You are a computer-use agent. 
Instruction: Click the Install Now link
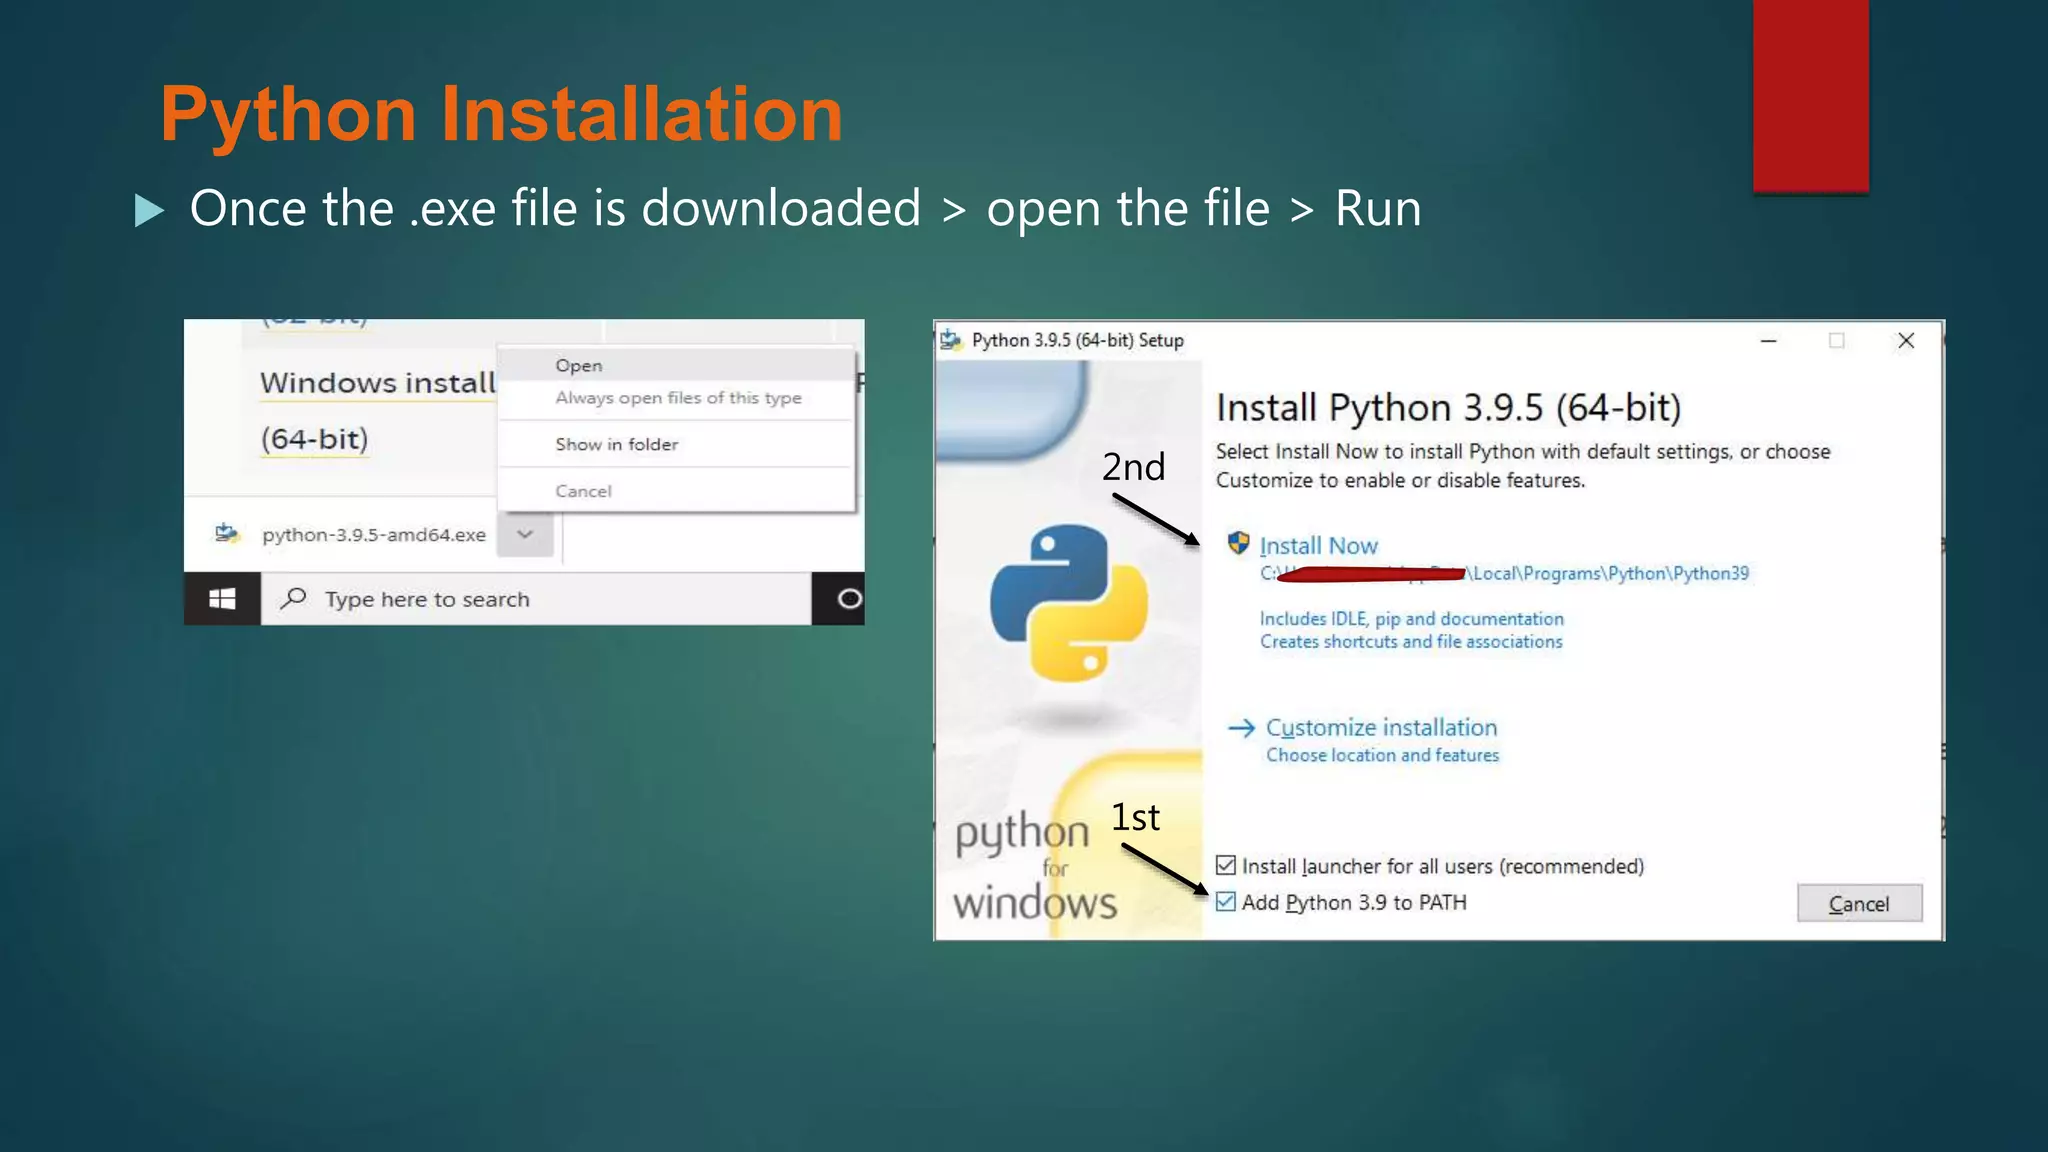click(x=1318, y=546)
